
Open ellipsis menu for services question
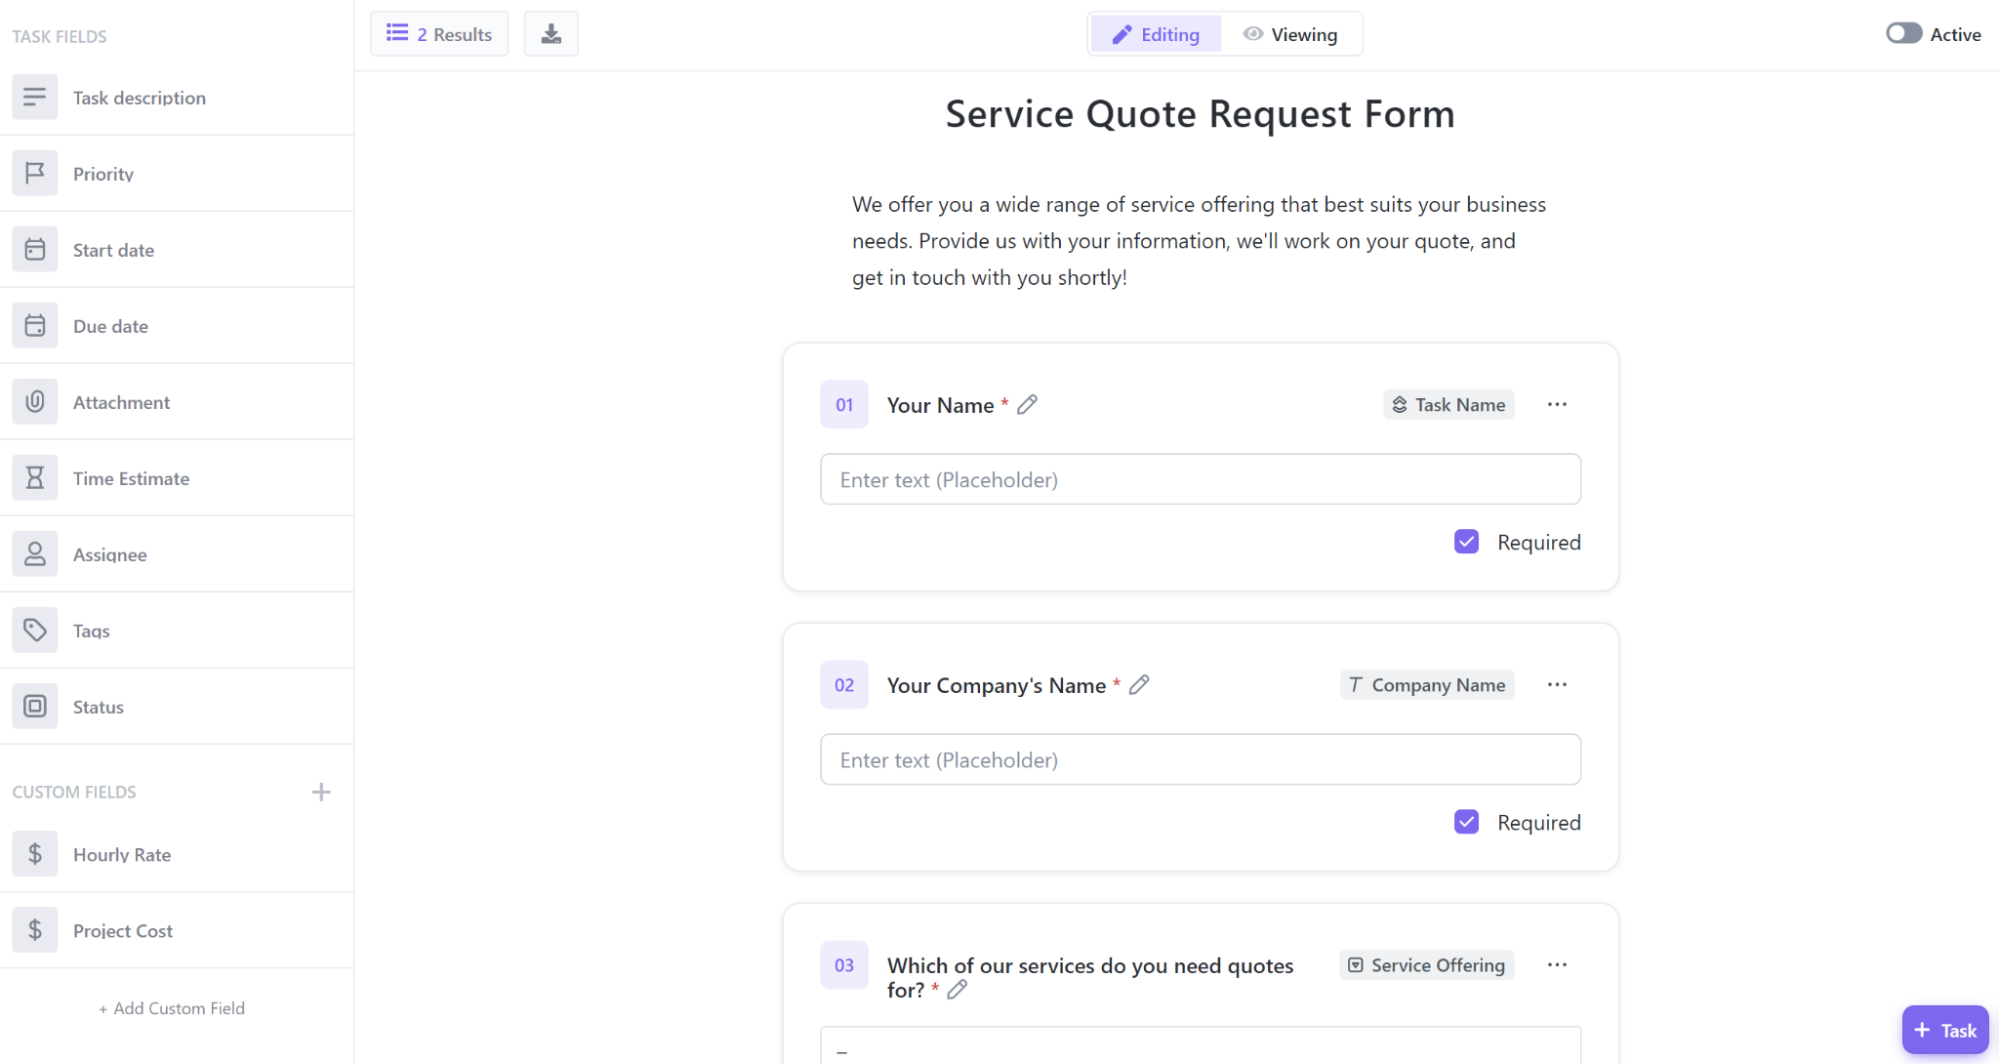(1557, 965)
